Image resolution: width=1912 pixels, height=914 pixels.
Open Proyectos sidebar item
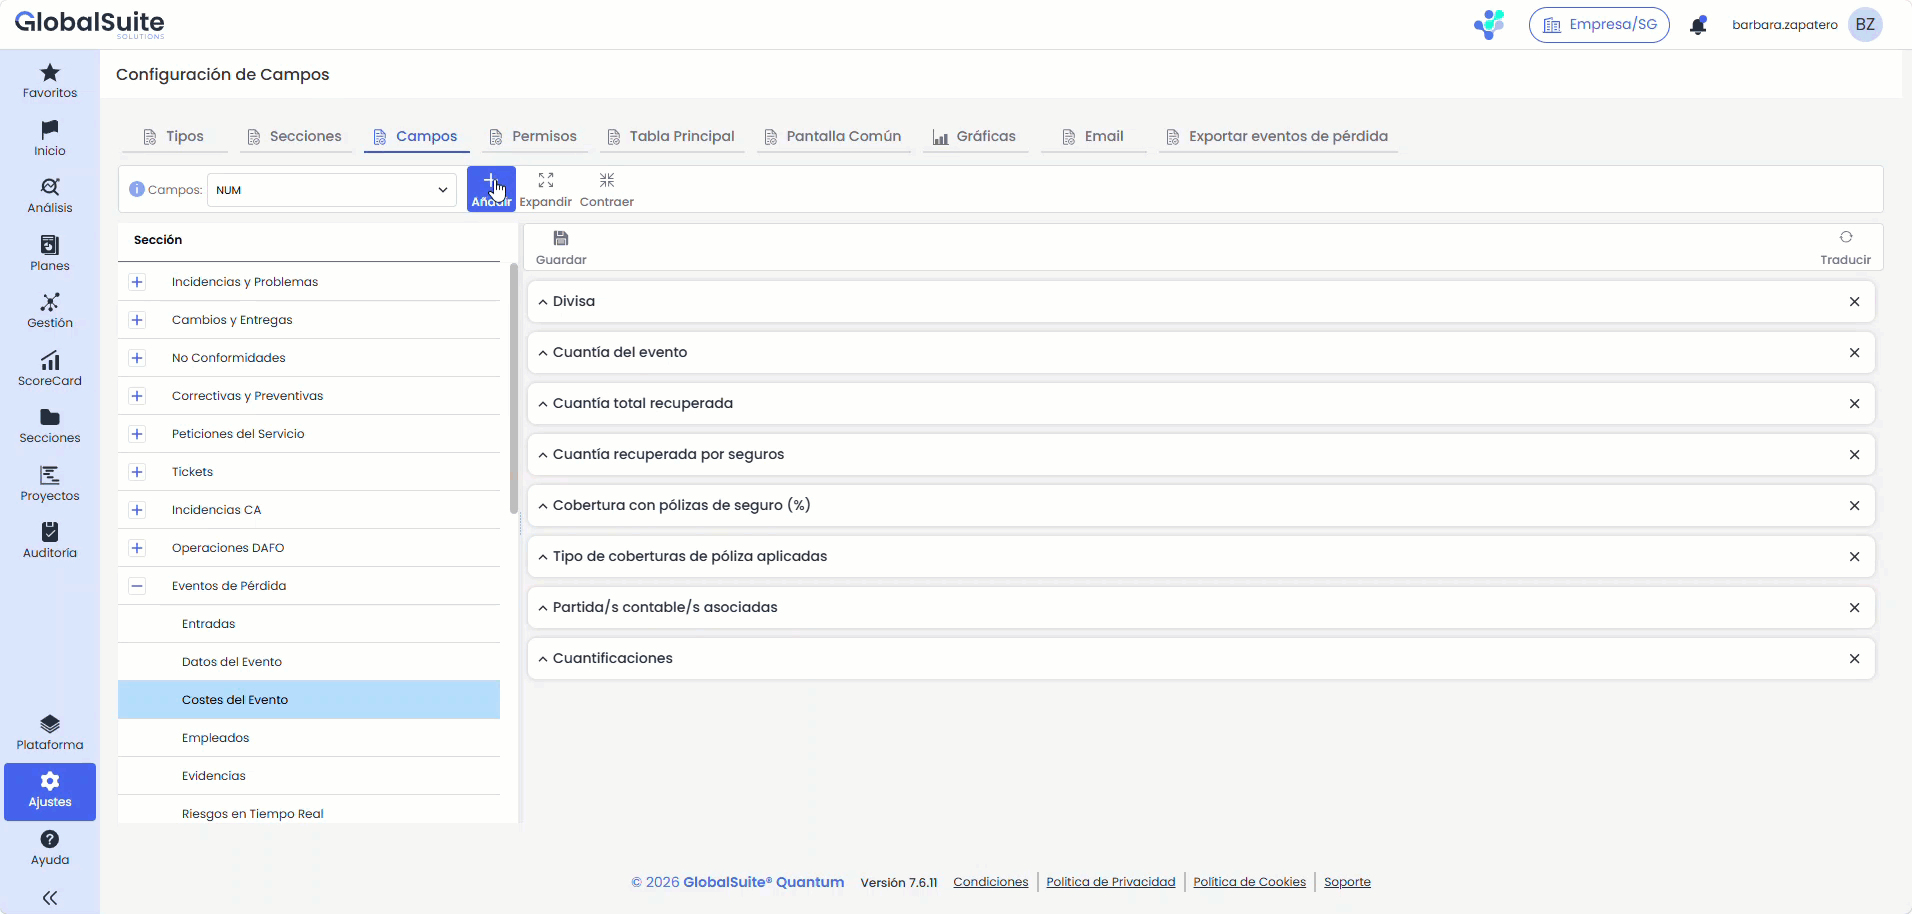50,484
